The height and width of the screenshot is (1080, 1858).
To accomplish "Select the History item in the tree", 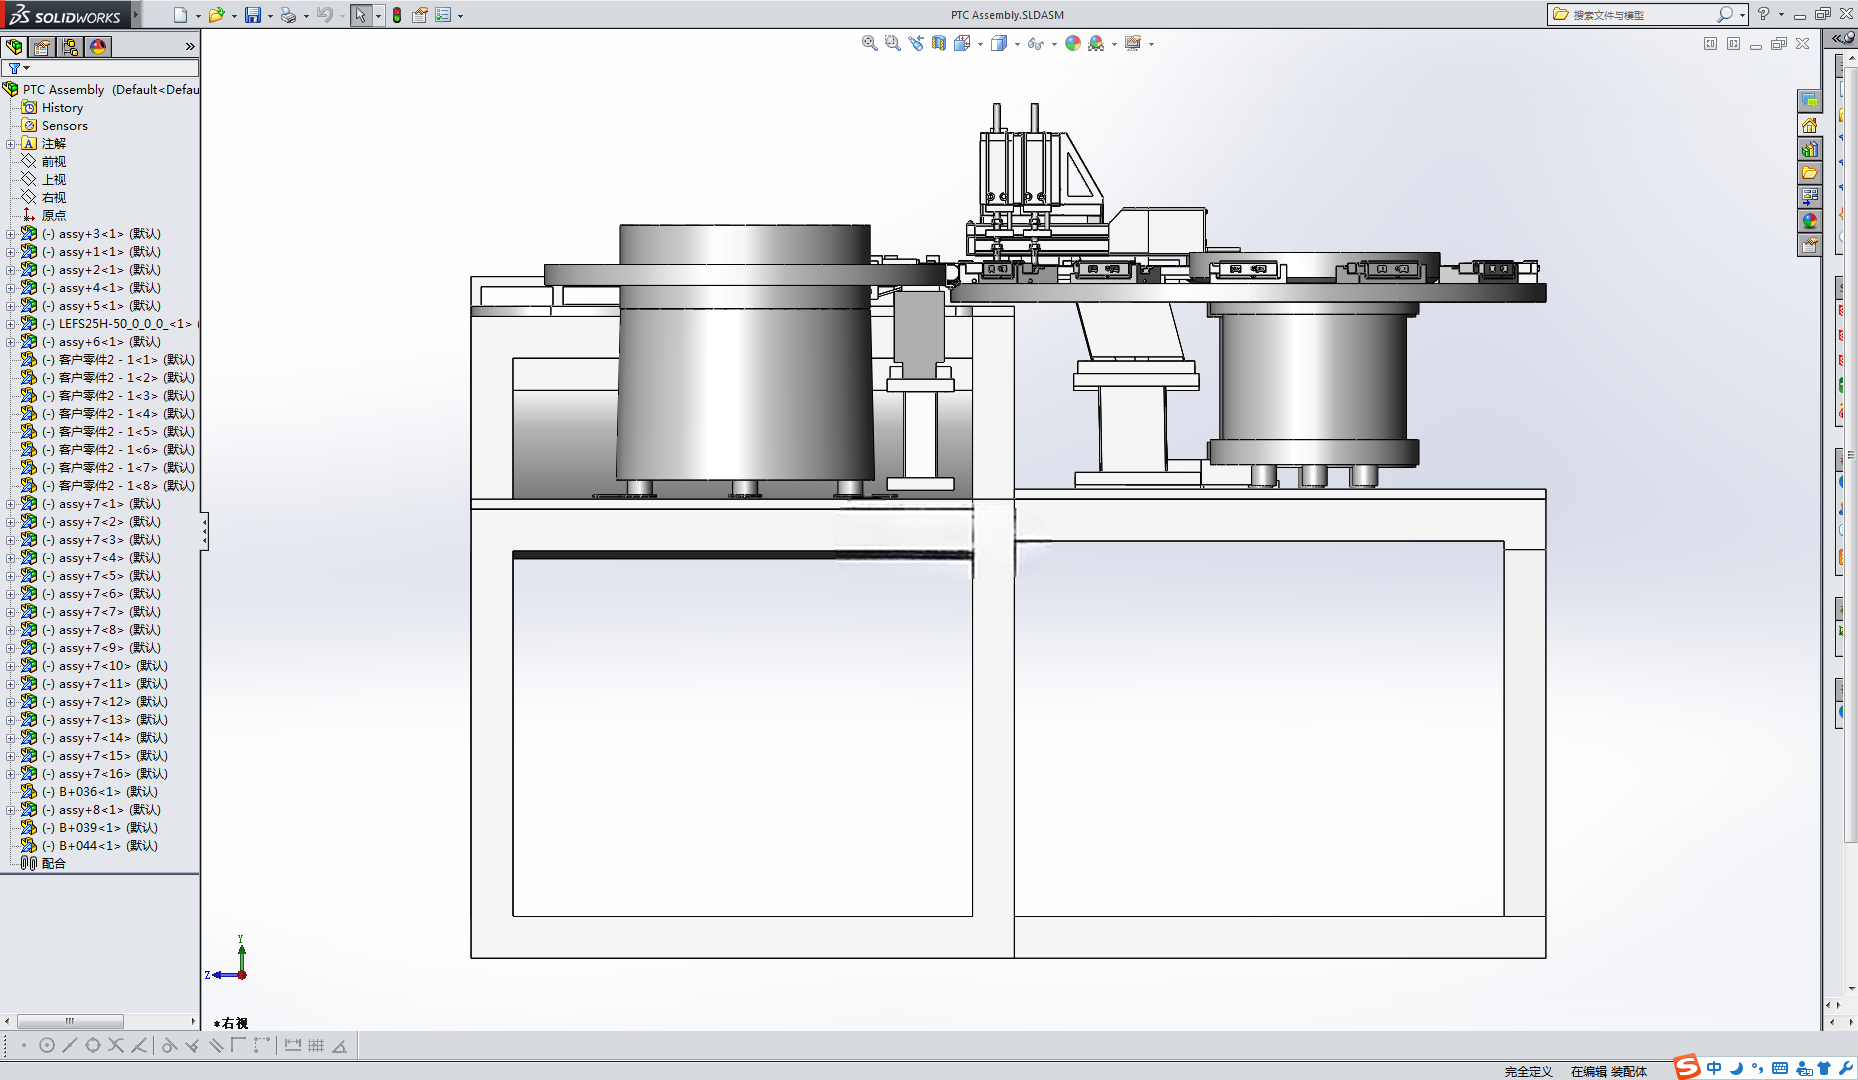I will [62, 108].
